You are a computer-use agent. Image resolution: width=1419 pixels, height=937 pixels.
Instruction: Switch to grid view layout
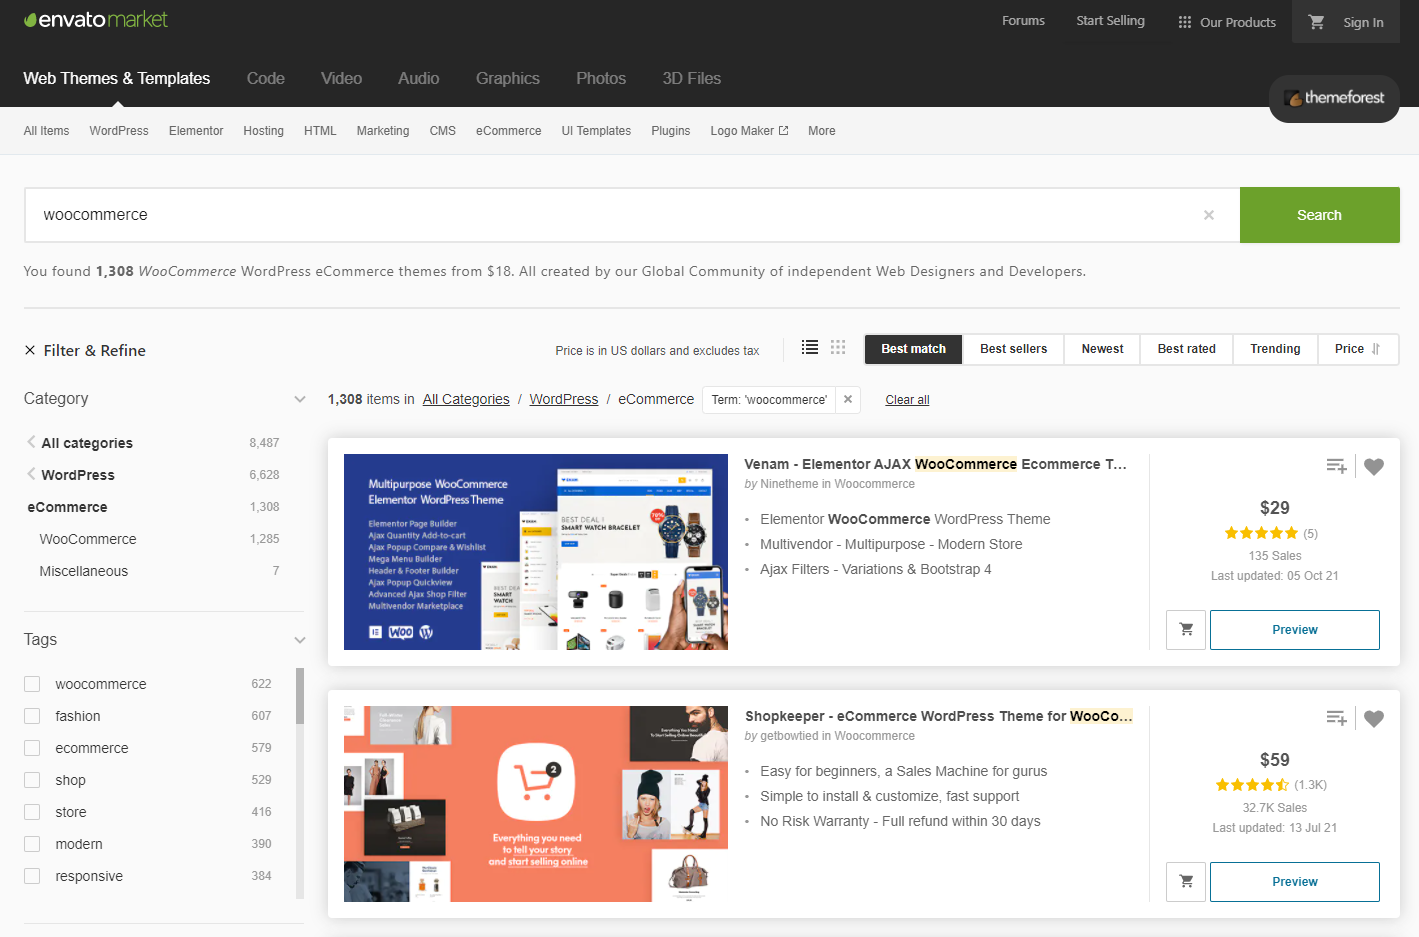click(838, 348)
